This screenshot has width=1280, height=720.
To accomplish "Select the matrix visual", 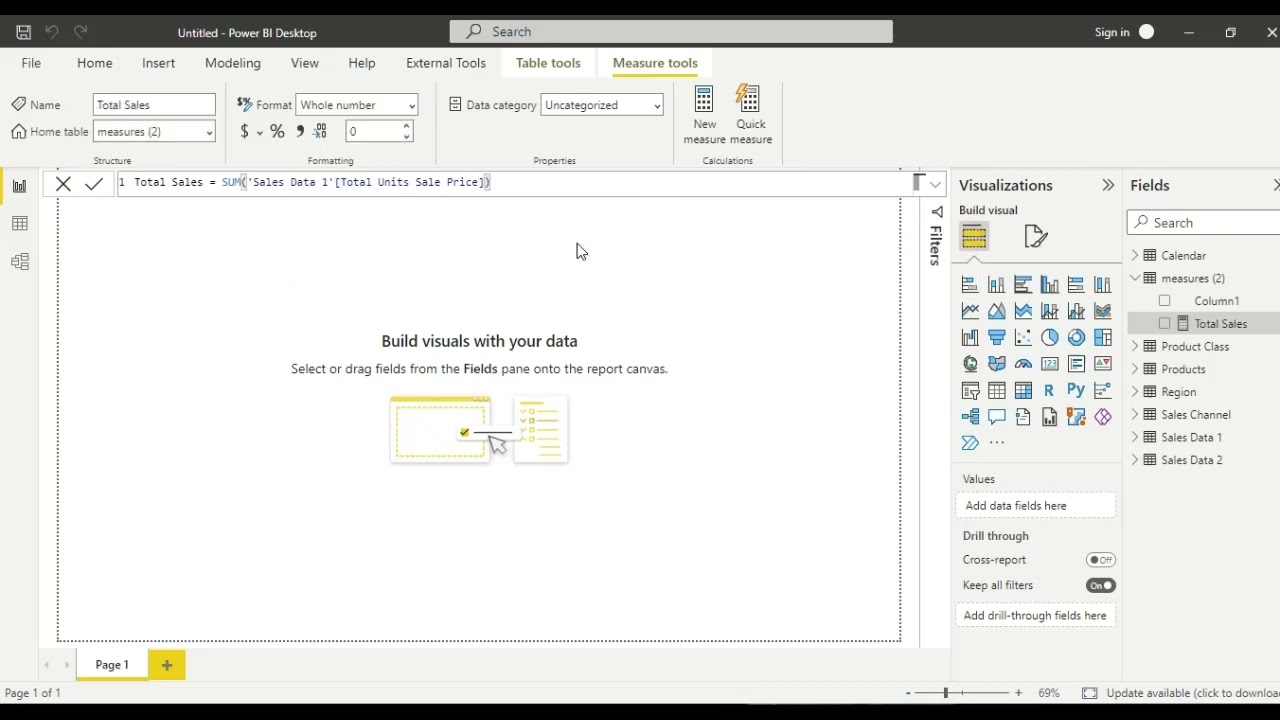I will [x=1023, y=390].
